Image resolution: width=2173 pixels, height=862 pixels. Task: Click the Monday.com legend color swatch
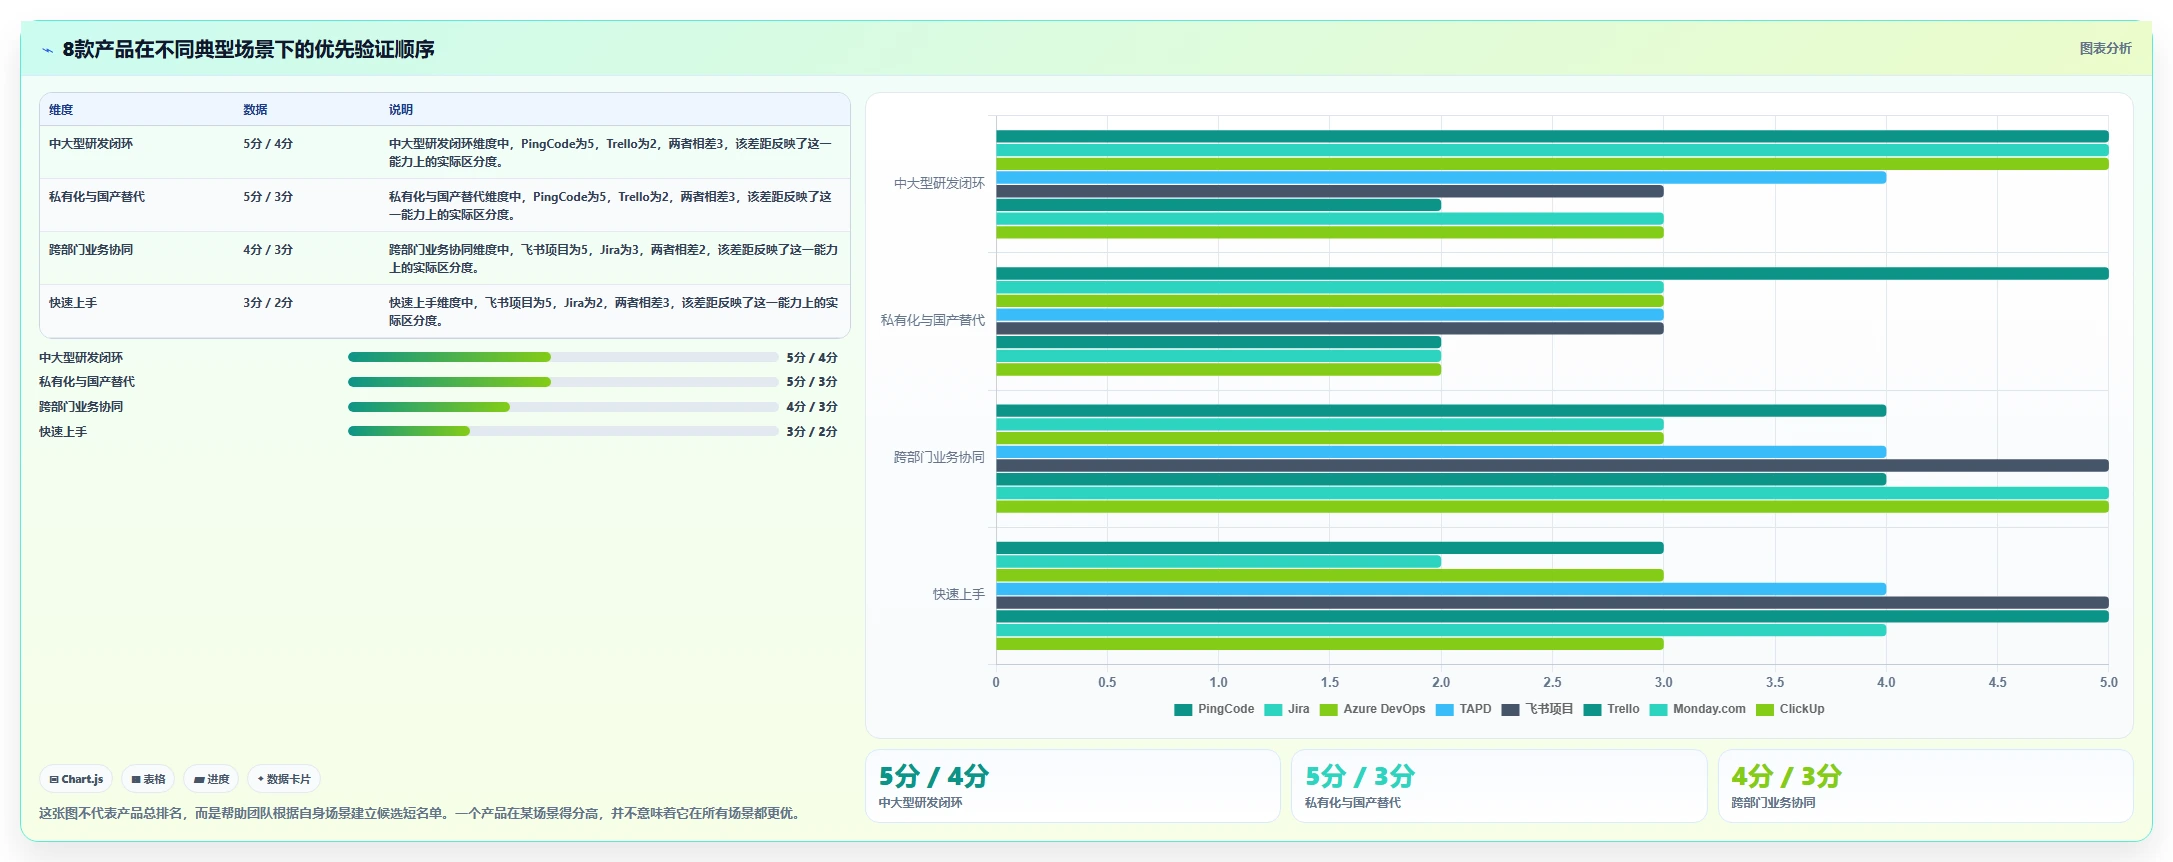tap(1658, 710)
